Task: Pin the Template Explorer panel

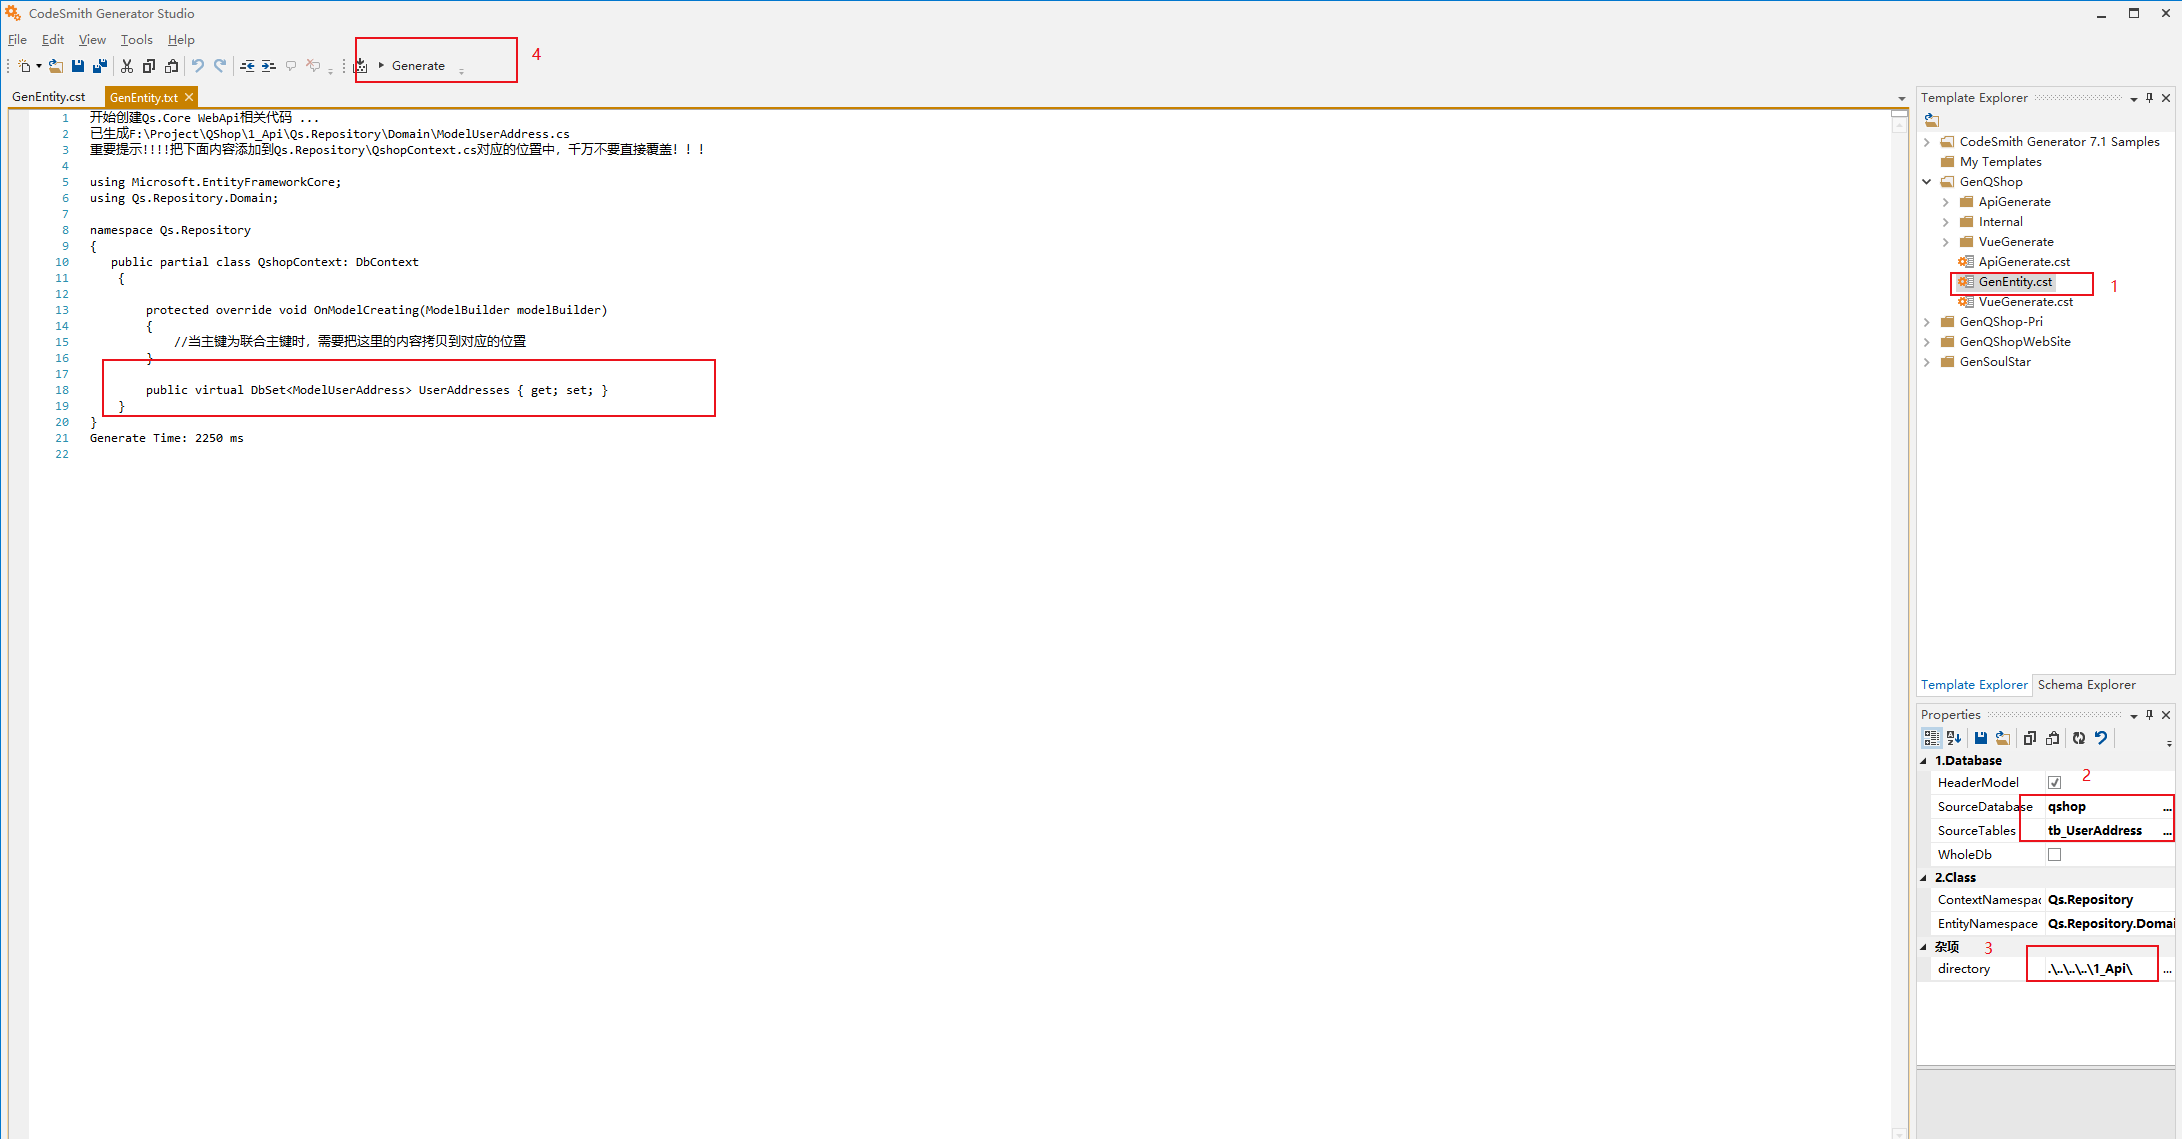Action: 2149,98
